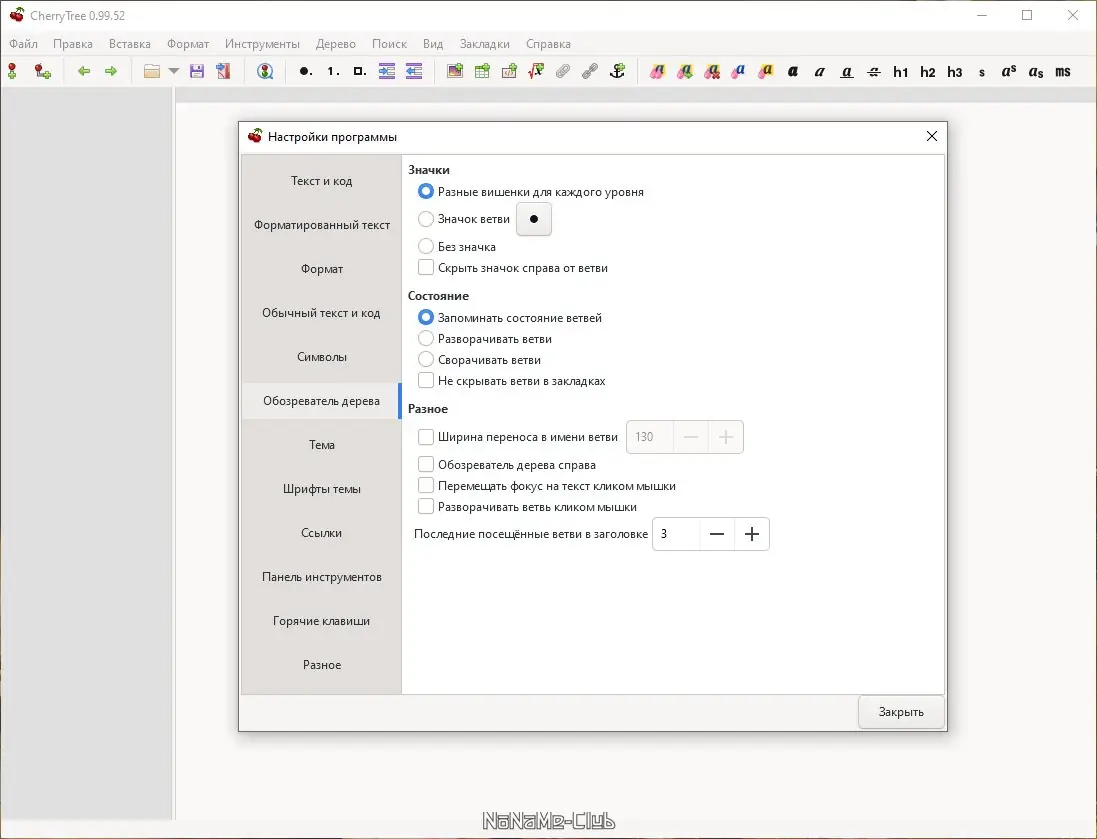Insert an image with the toolbar icon

455,71
